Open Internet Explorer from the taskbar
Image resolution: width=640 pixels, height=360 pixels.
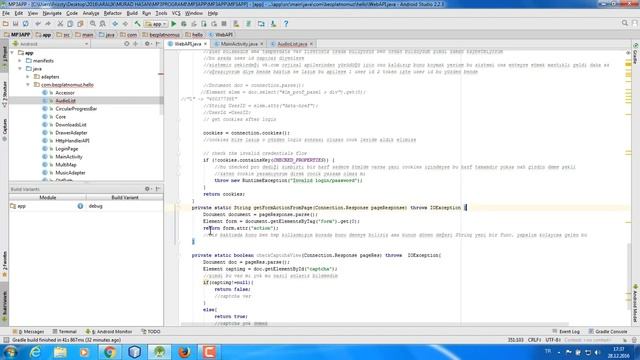point(36,352)
